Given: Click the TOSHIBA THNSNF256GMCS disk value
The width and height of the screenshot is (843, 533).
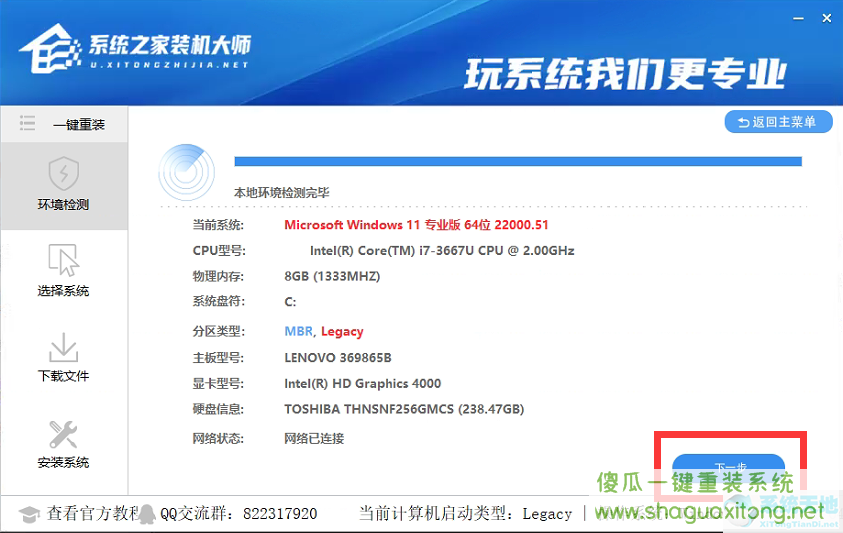Looking at the screenshot, I should pyautogui.click(x=404, y=409).
